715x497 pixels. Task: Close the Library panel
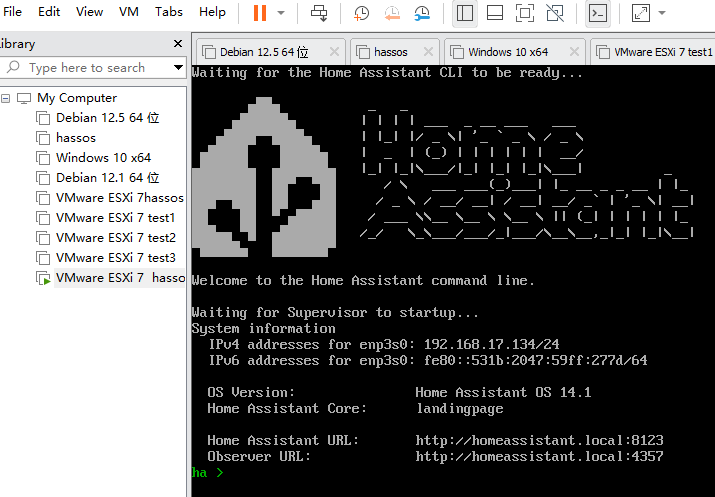(x=178, y=43)
